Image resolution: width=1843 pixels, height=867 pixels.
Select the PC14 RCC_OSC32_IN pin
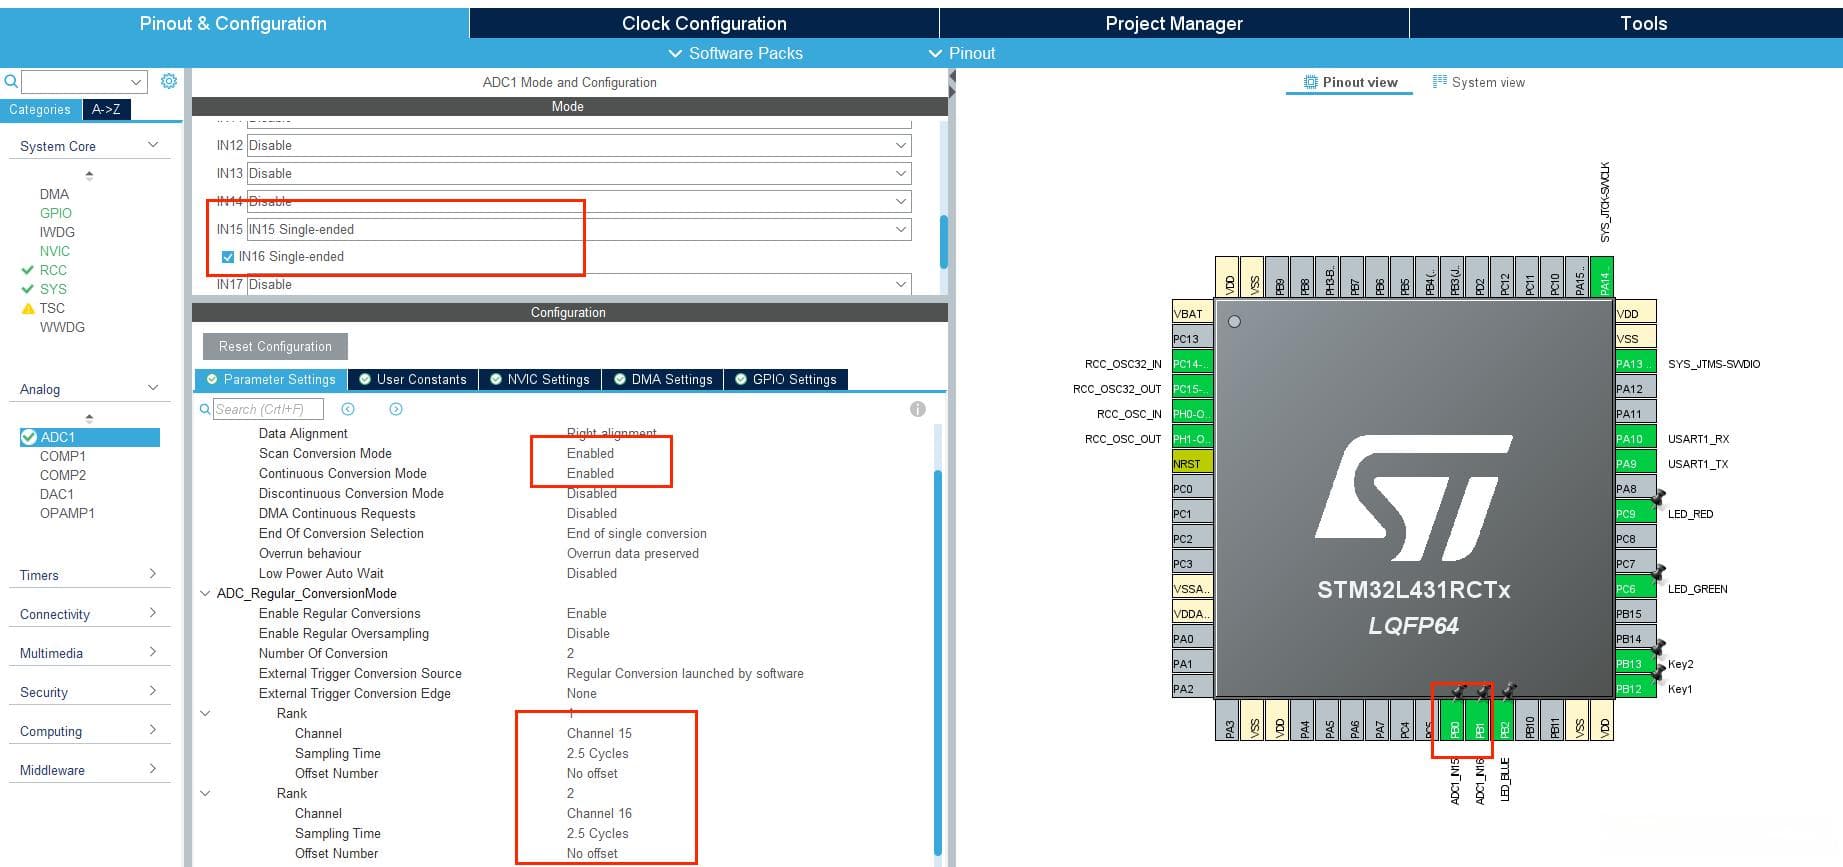(x=1192, y=363)
